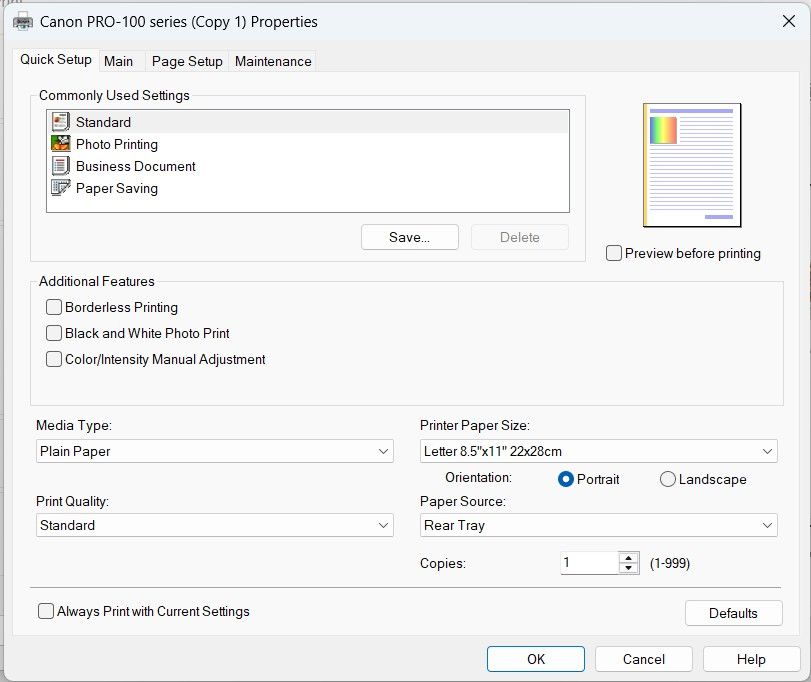Image resolution: width=811 pixels, height=682 pixels.
Task: Switch to the Page Setup tab
Action: point(186,61)
